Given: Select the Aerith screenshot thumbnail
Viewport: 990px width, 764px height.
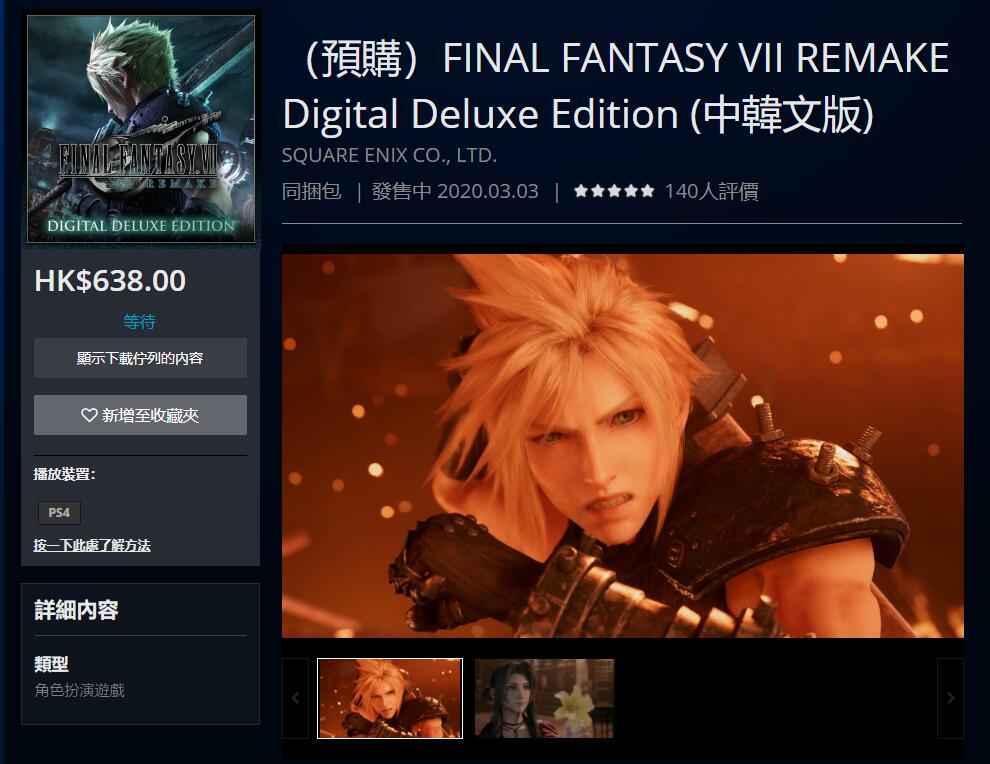Looking at the screenshot, I should click(x=544, y=698).
